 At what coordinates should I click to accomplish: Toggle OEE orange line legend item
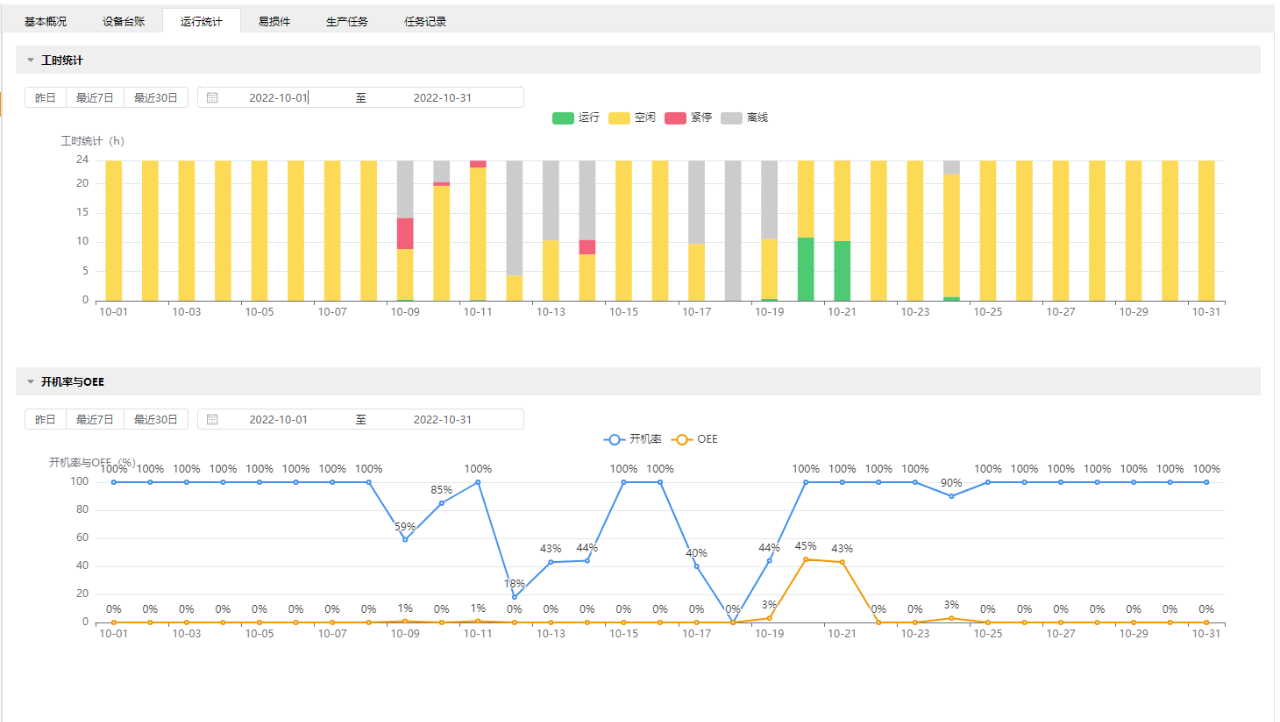695,439
